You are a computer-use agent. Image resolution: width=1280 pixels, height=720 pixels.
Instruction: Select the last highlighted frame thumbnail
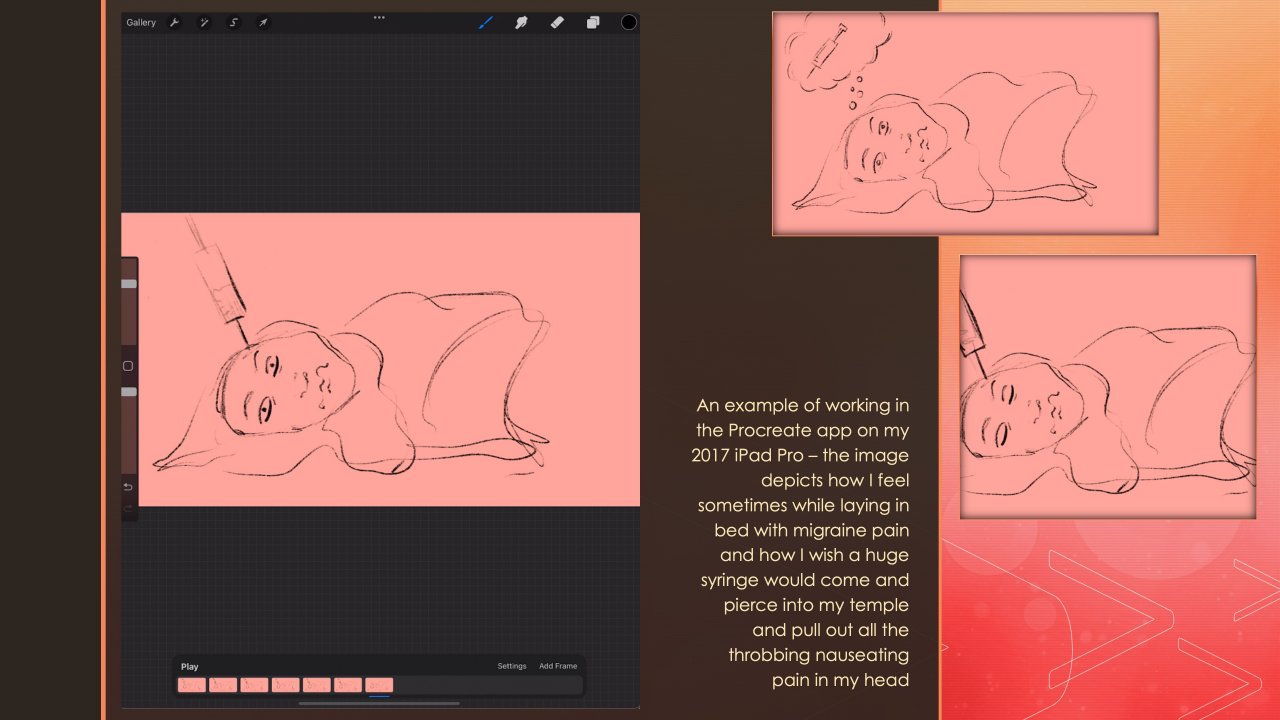(379, 685)
